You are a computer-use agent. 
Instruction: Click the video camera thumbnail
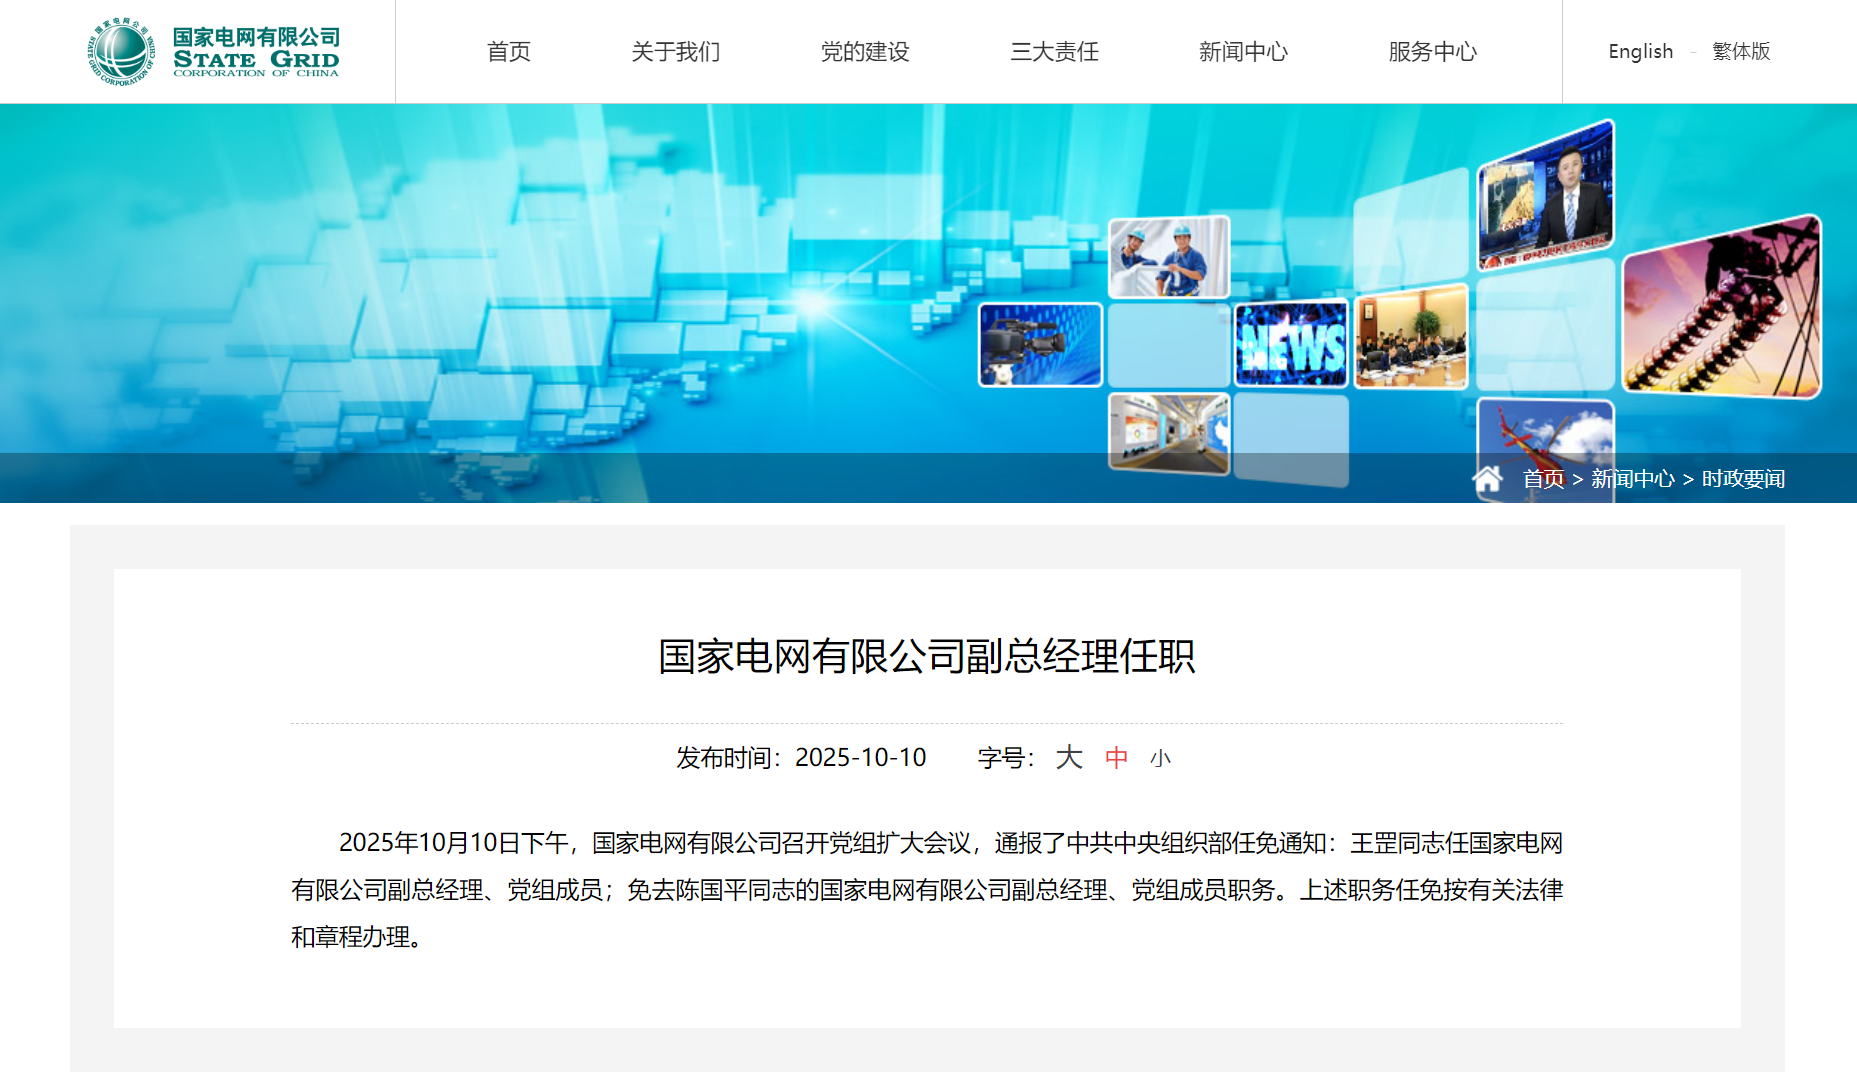[x=1040, y=345]
